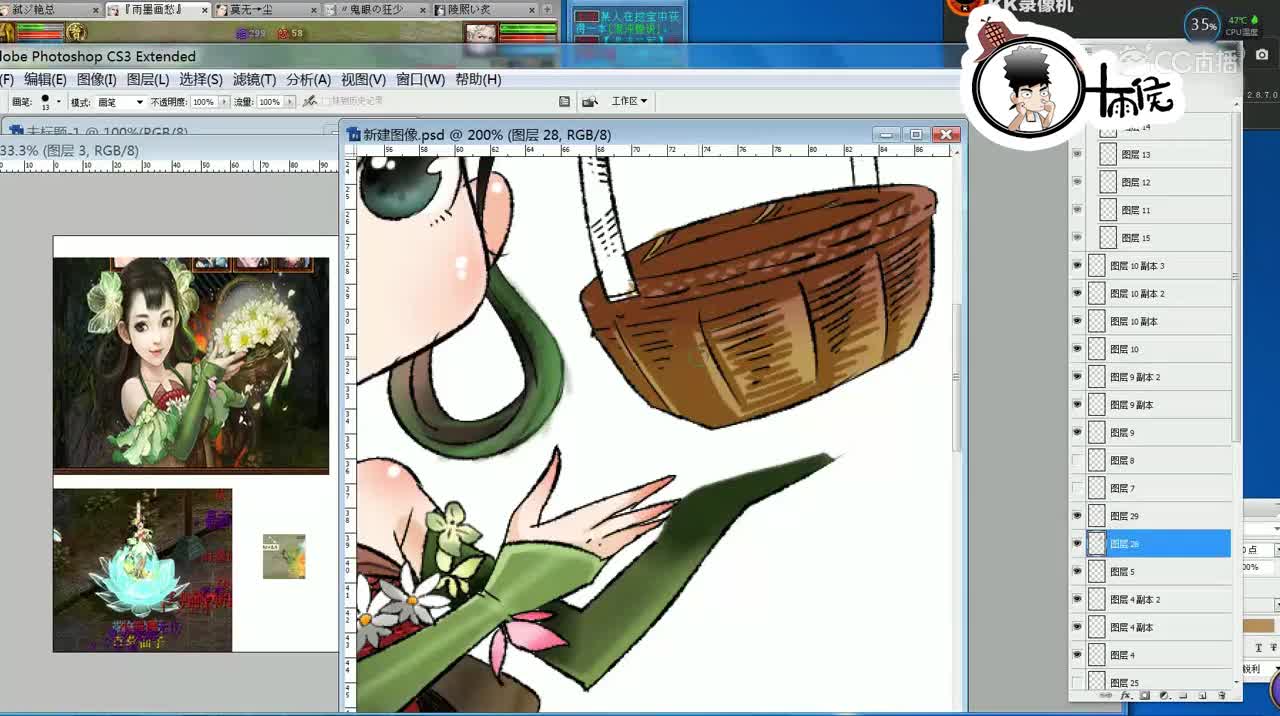This screenshot has width=1280, height=716.
Task: Open the 窗口(W) menu
Action: tap(420, 79)
